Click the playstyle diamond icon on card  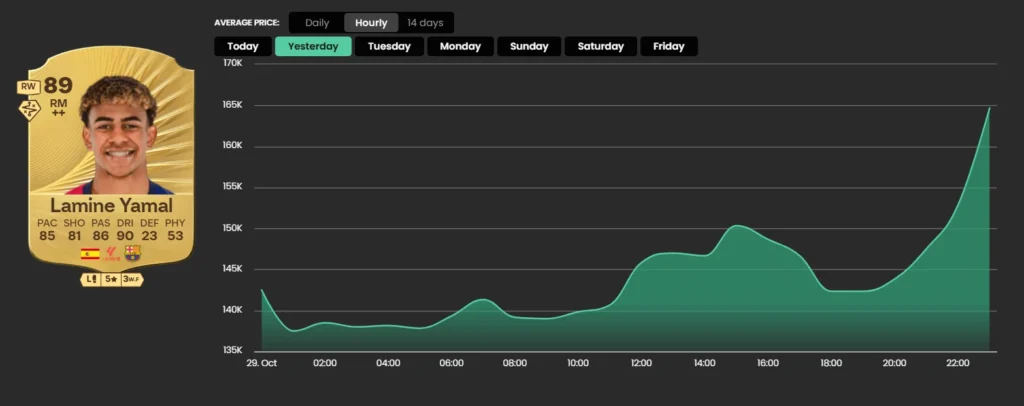29,109
